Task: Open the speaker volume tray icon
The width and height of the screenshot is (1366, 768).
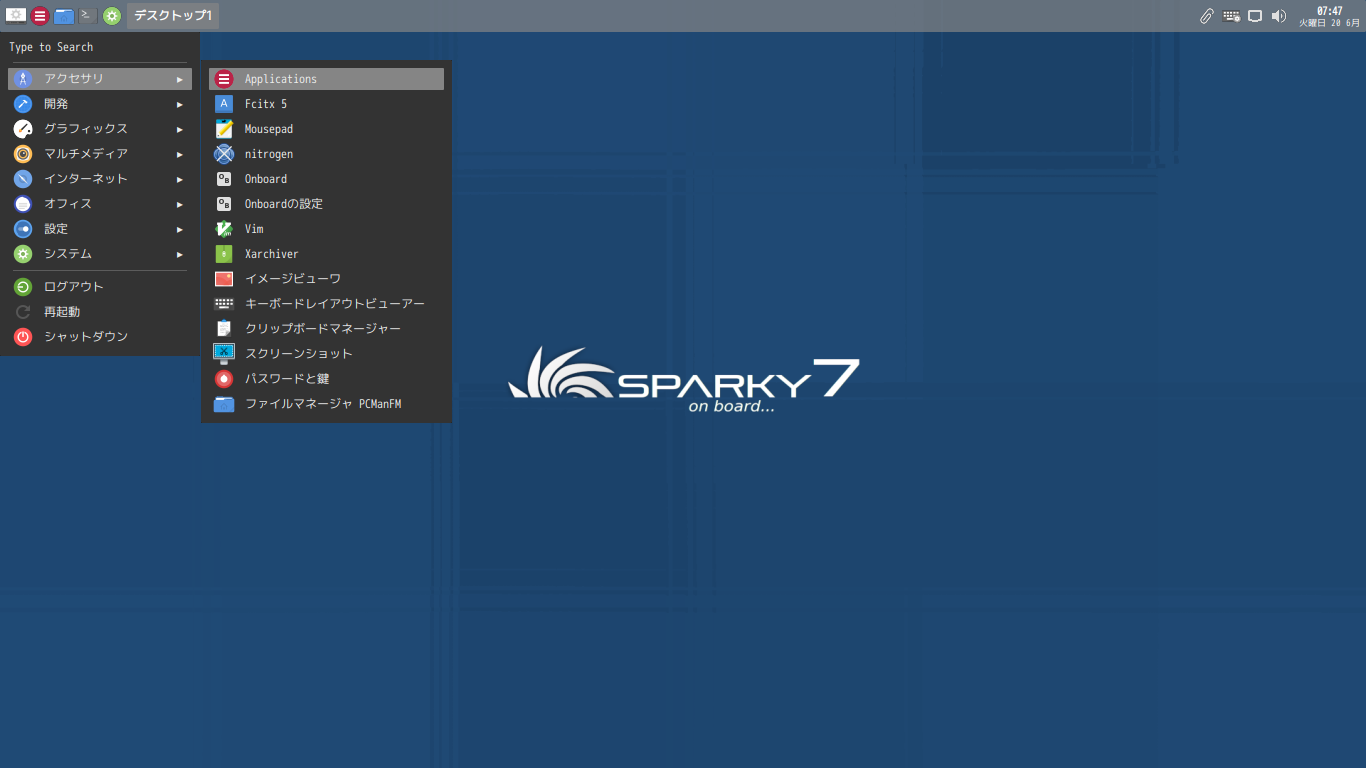Action: (1279, 16)
